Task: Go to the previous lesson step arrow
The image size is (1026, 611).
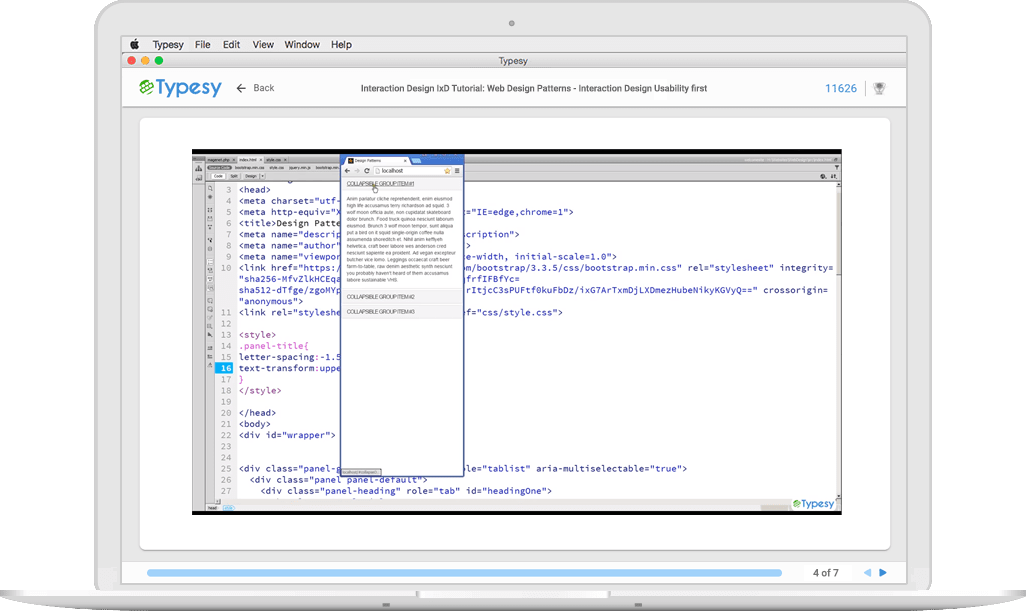Action: click(867, 572)
